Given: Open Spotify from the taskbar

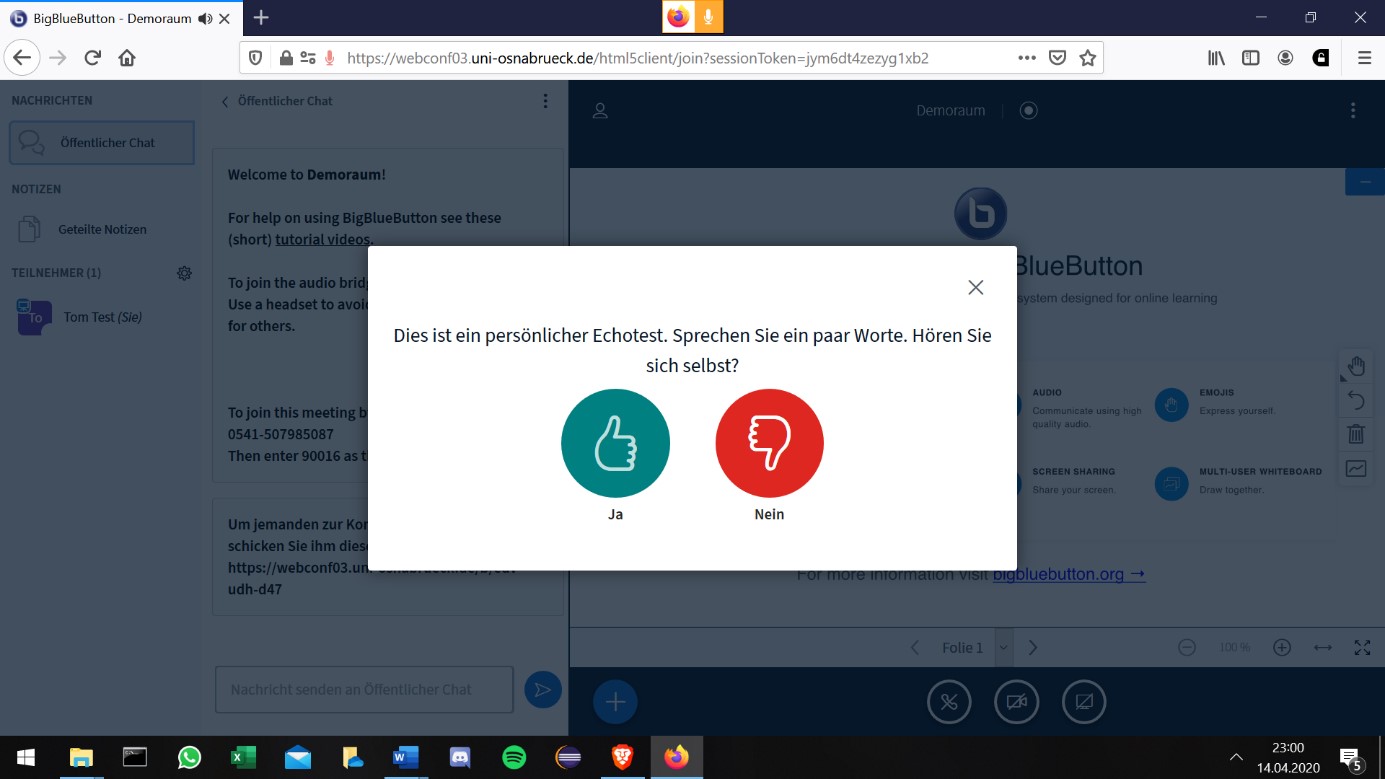Looking at the screenshot, I should point(514,758).
